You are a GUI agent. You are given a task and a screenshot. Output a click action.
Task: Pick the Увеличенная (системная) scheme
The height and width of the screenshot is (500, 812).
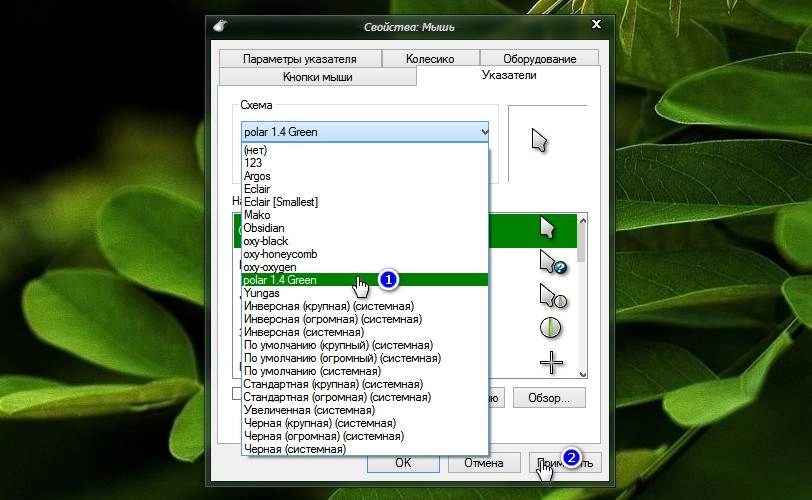point(365,410)
